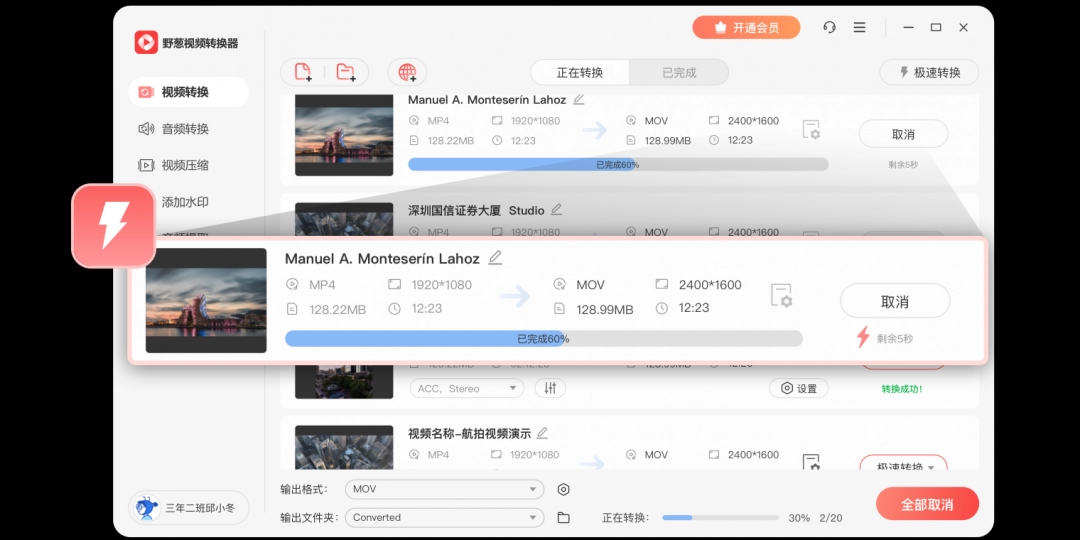Open the output folder browse icon
The height and width of the screenshot is (540, 1080).
[563, 518]
